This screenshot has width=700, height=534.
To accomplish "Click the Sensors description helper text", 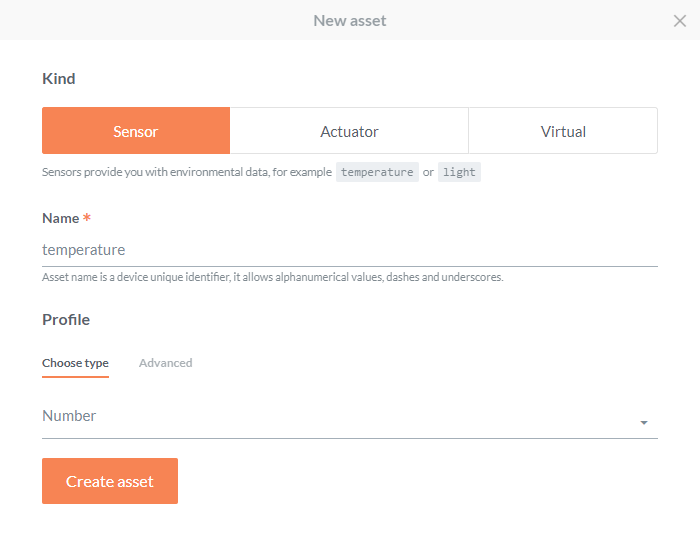I will (186, 172).
